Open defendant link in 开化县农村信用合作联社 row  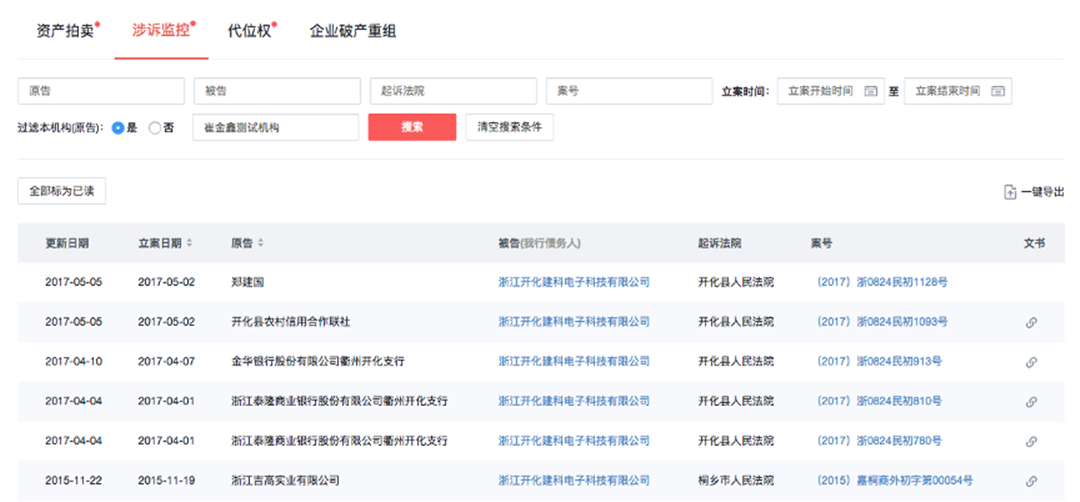click(x=574, y=322)
